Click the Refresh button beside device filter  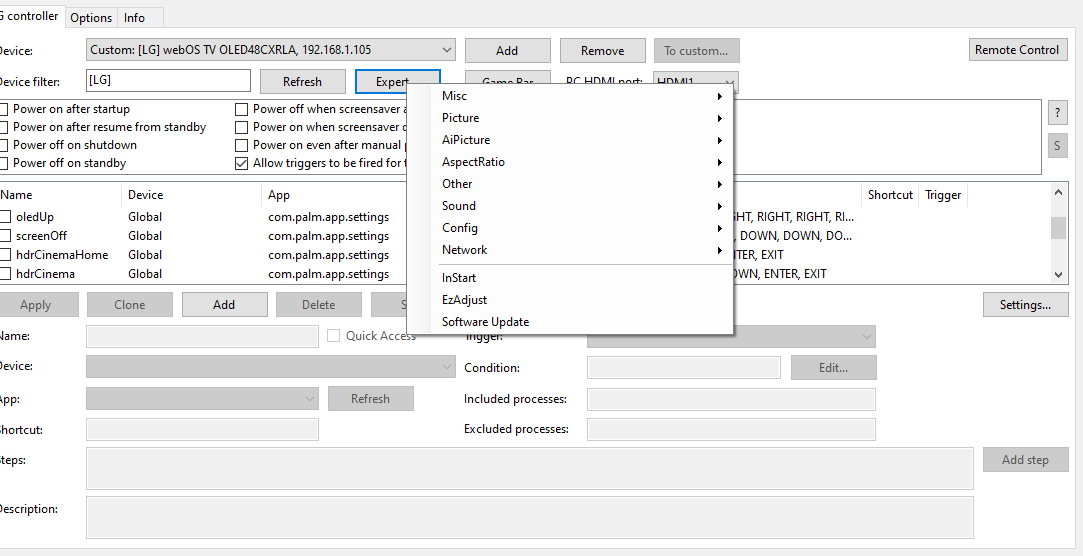coord(302,82)
